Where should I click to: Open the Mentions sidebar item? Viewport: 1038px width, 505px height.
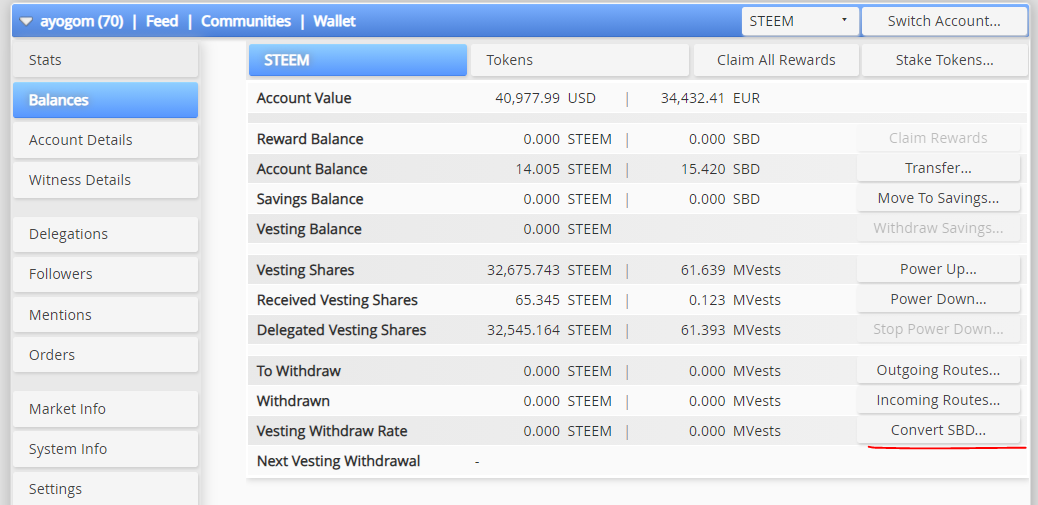point(105,315)
